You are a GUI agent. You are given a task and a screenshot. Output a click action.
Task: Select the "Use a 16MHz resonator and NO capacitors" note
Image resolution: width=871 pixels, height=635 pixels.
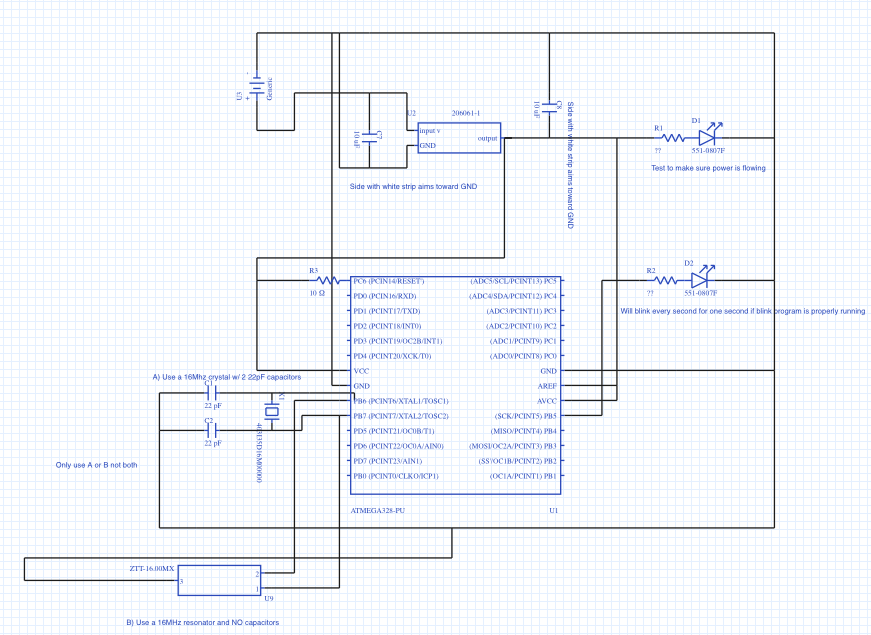coord(203,622)
